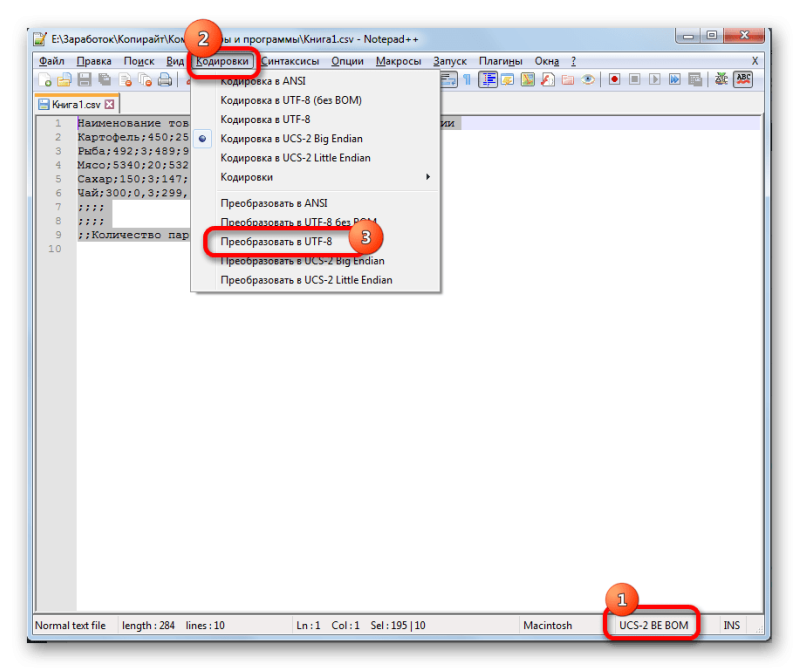Open the Поиск menu
Screen dimensions: 800x671
(139, 61)
